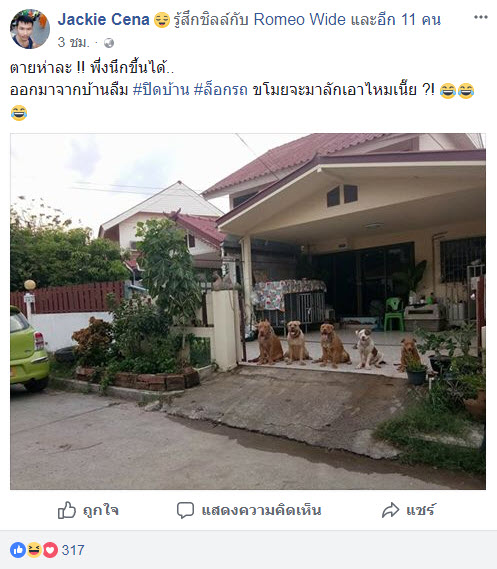Open the three-dots post options menu
This screenshot has height=569, width=497.
point(481,17)
